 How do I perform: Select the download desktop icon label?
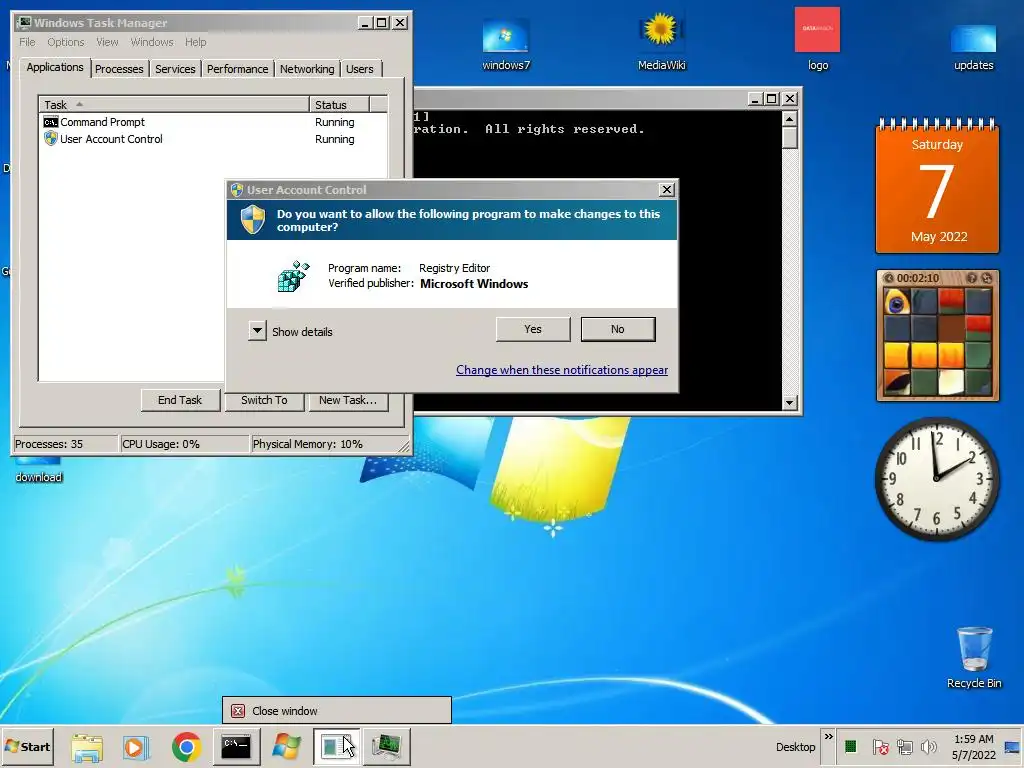pyautogui.click(x=39, y=477)
